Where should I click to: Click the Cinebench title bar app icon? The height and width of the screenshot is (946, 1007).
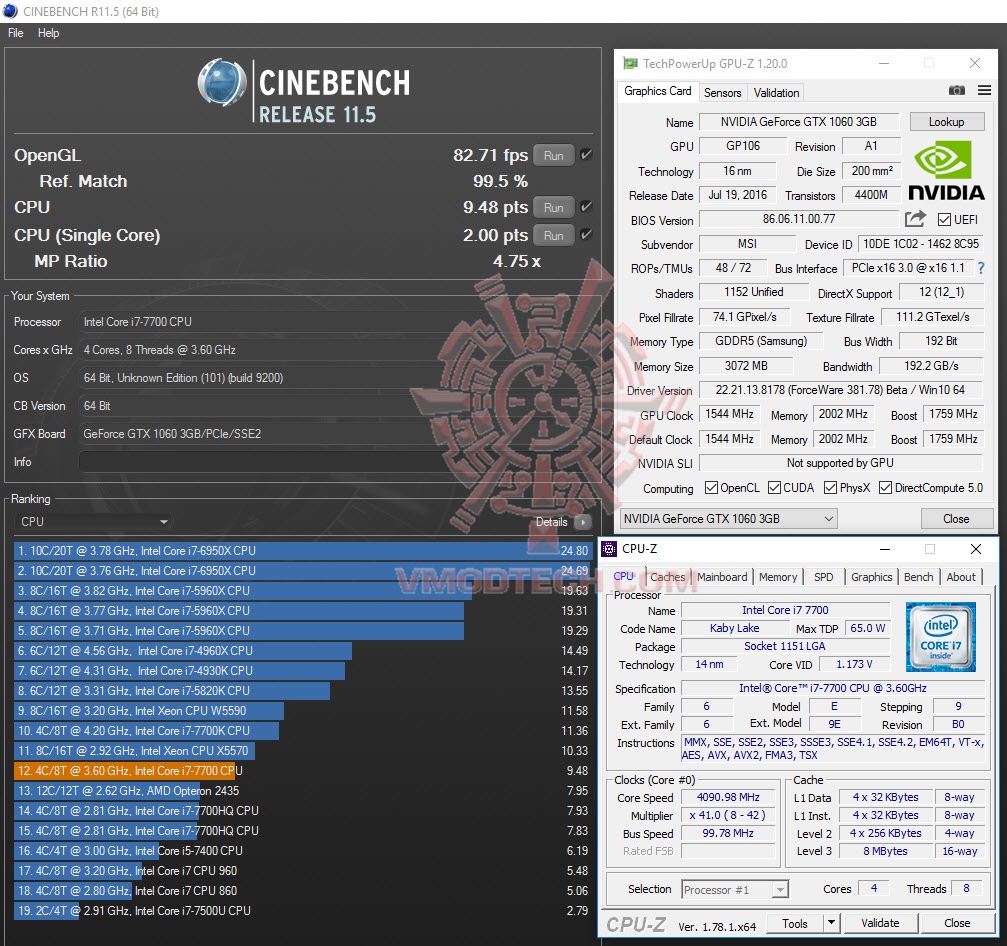tap(11, 11)
